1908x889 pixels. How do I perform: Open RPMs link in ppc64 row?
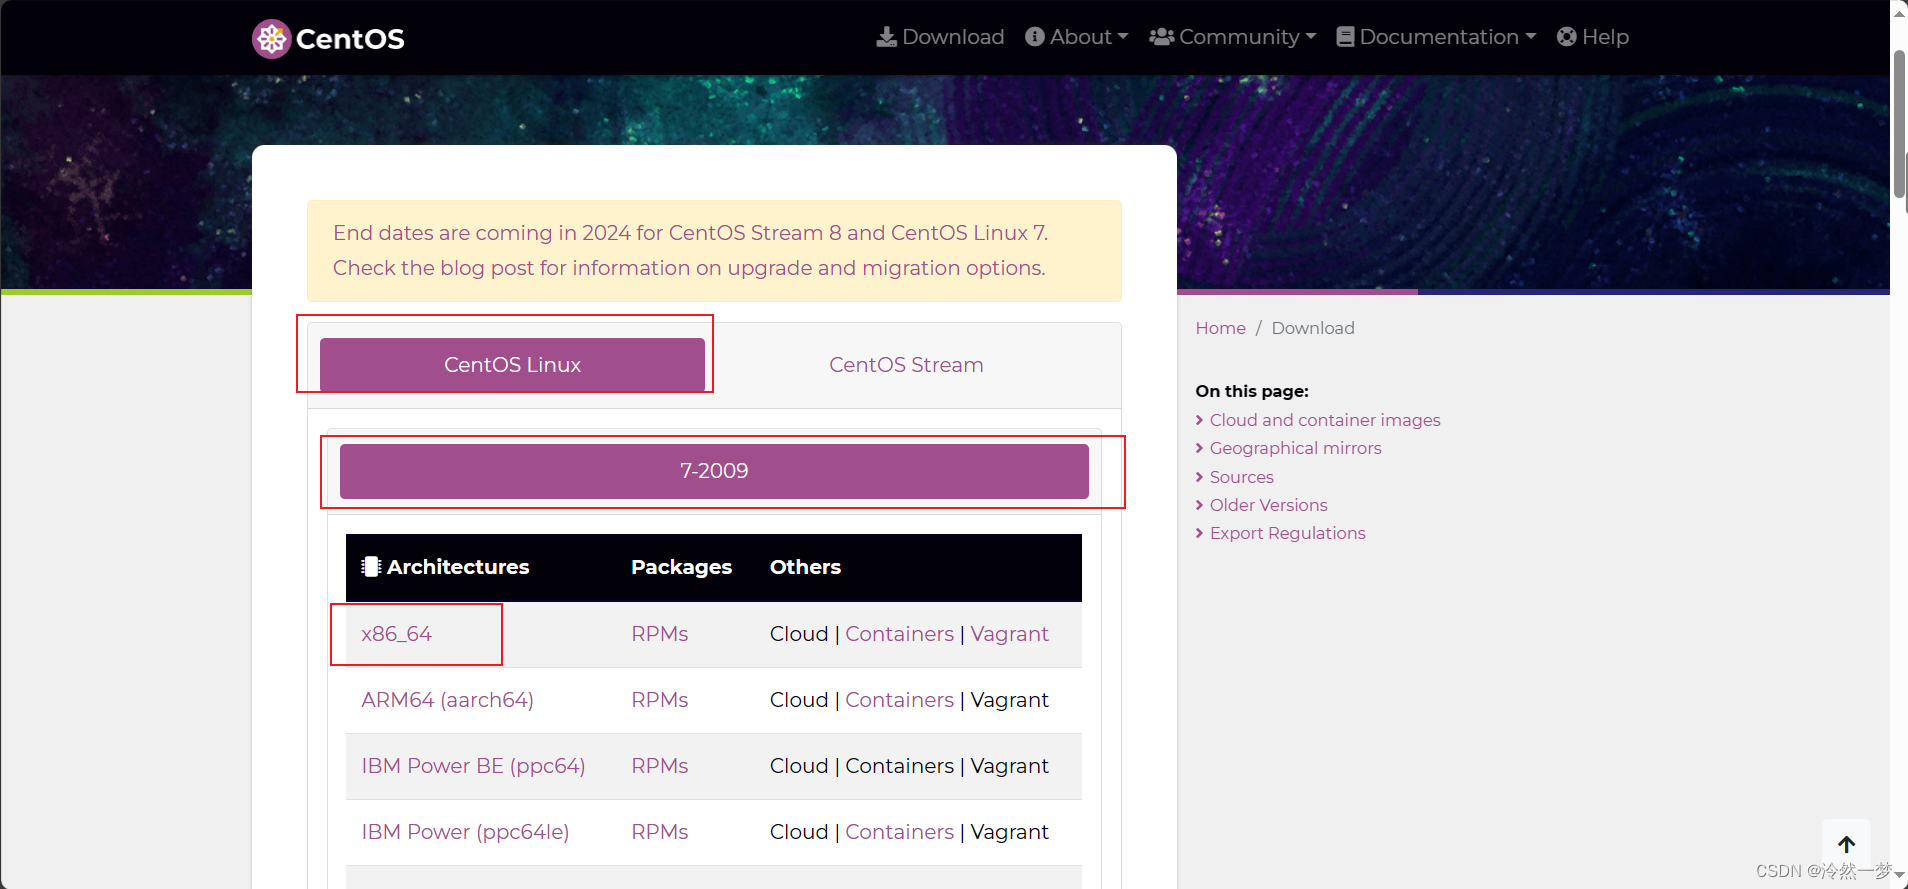pos(660,766)
